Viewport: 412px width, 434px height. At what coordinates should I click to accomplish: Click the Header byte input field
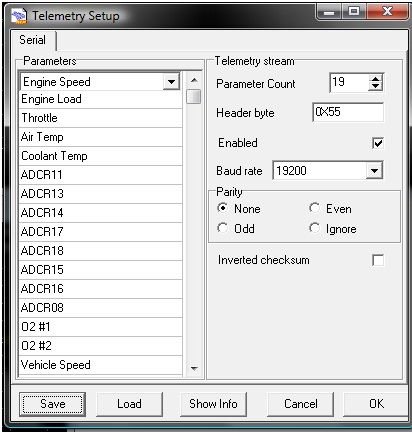click(x=348, y=112)
